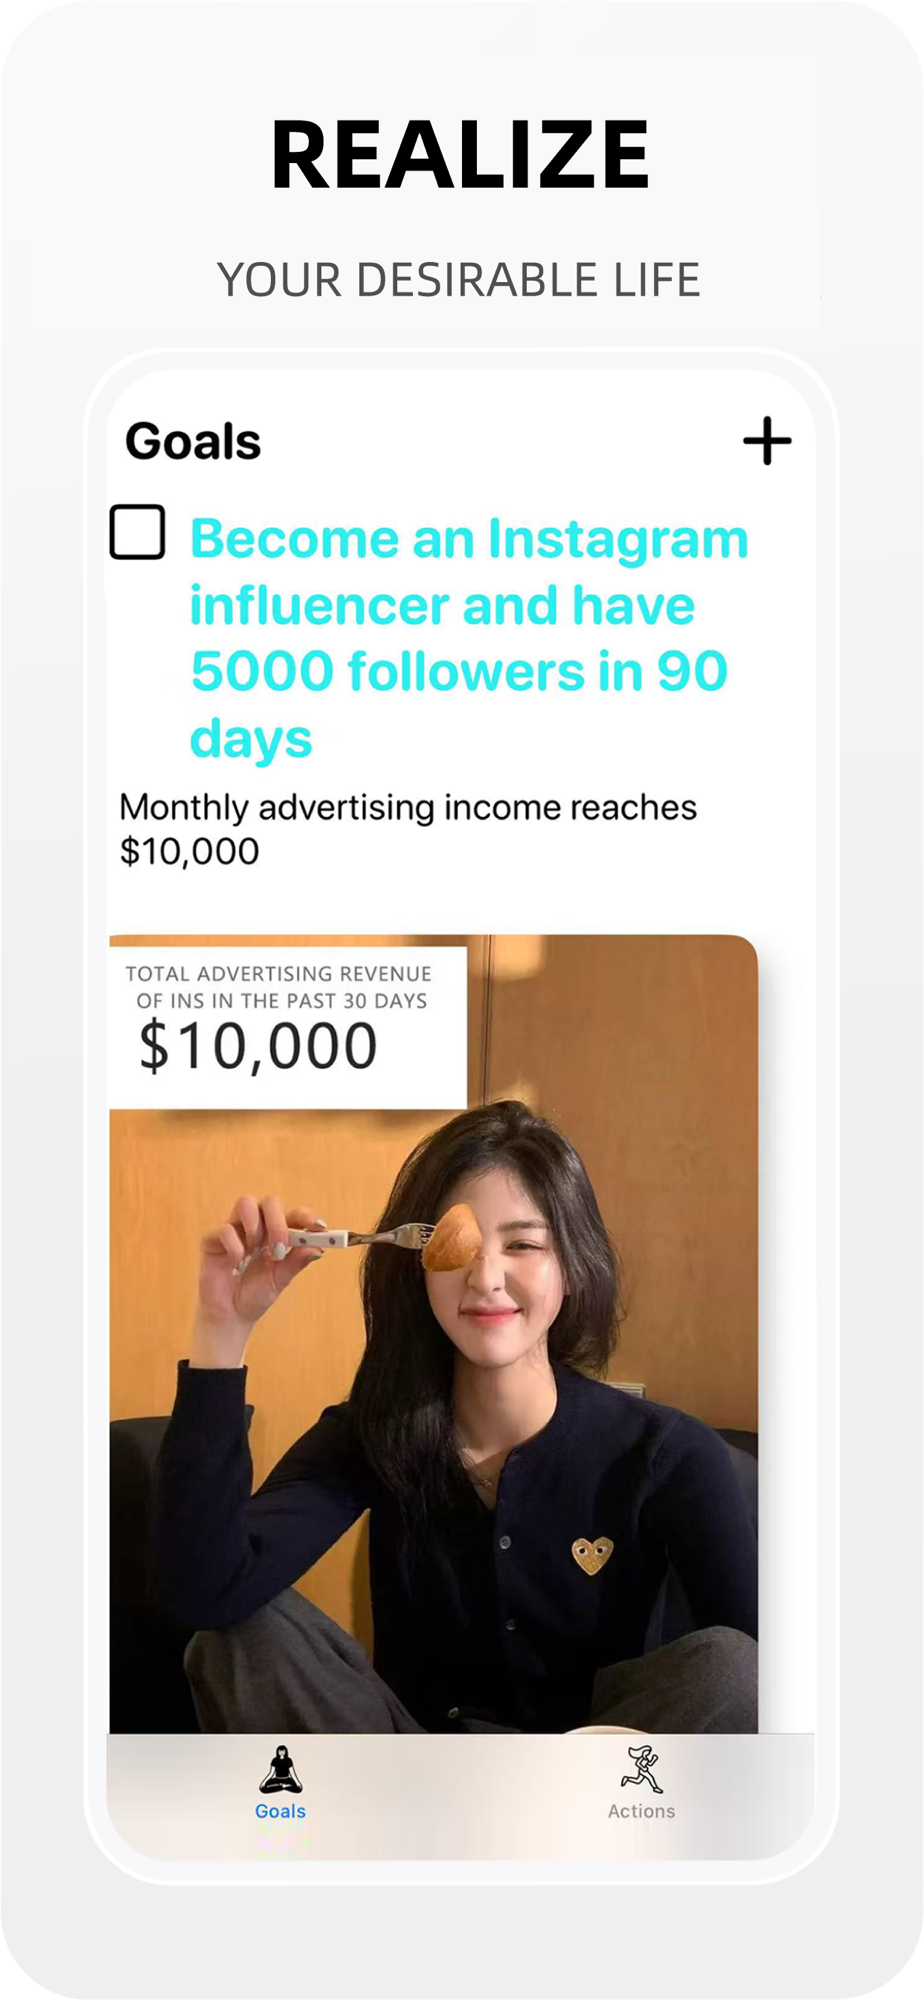Open the 'Become an Instagram influencer' goal title

click(x=469, y=638)
